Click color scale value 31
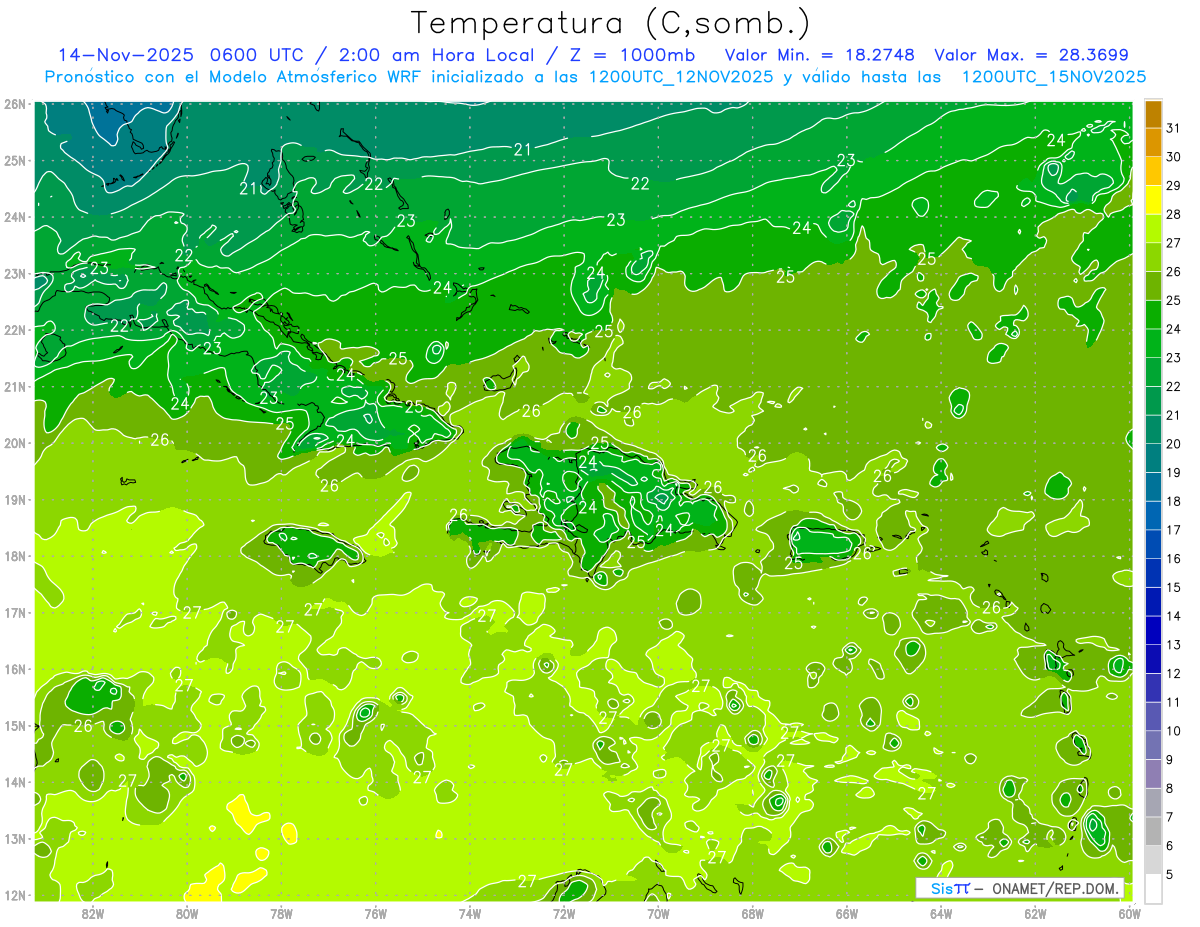This screenshot has width=1200, height=927. pyautogui.click(x=1173, y=129)
